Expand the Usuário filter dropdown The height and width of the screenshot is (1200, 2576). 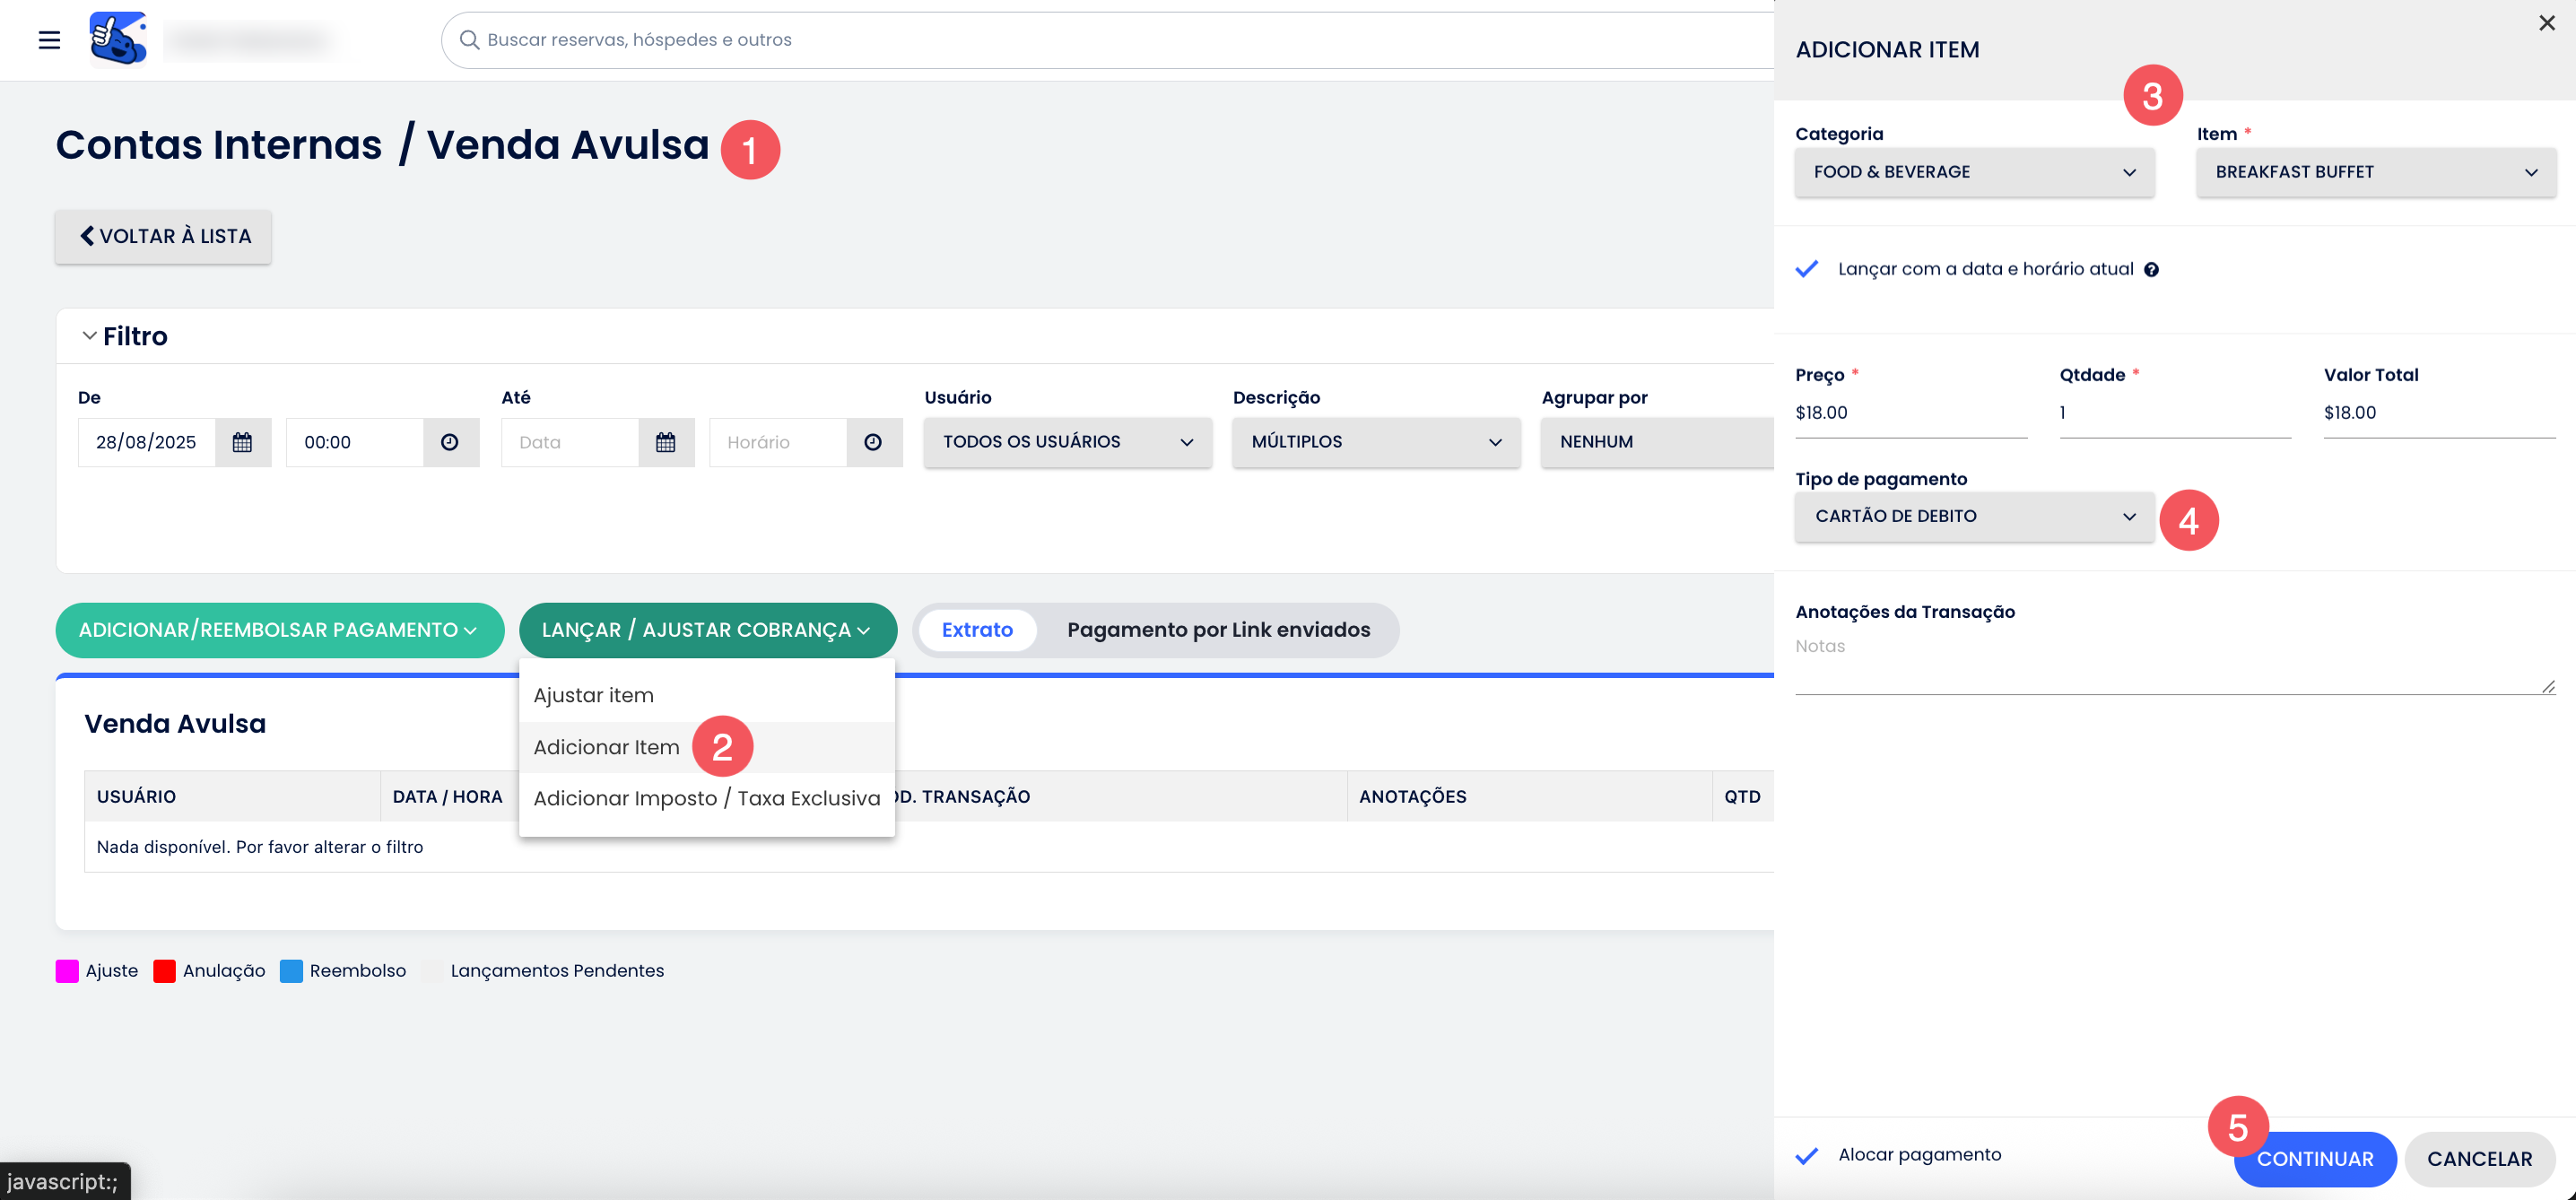[x=1067, y=442]
